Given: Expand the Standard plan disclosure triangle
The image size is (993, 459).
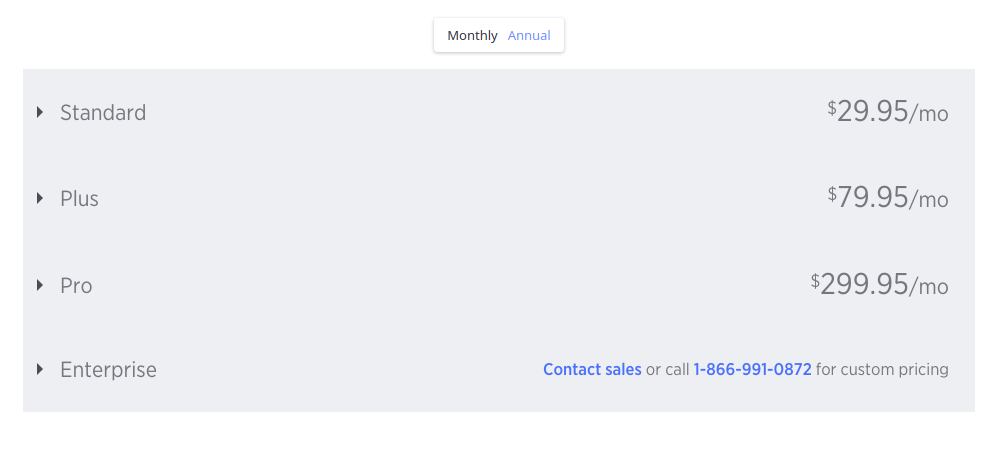Looking at the screenshot, I should (x=40, y=112).
